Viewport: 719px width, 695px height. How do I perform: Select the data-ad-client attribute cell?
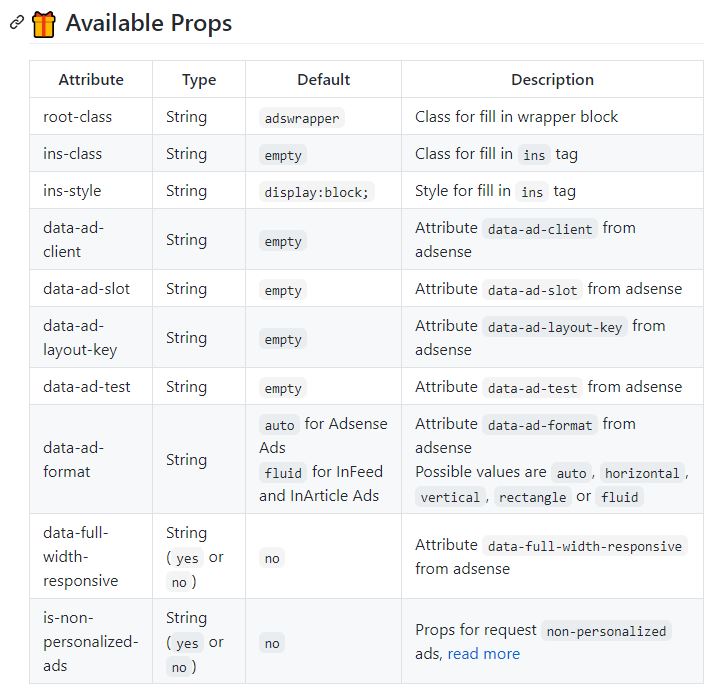click(91, 239)
